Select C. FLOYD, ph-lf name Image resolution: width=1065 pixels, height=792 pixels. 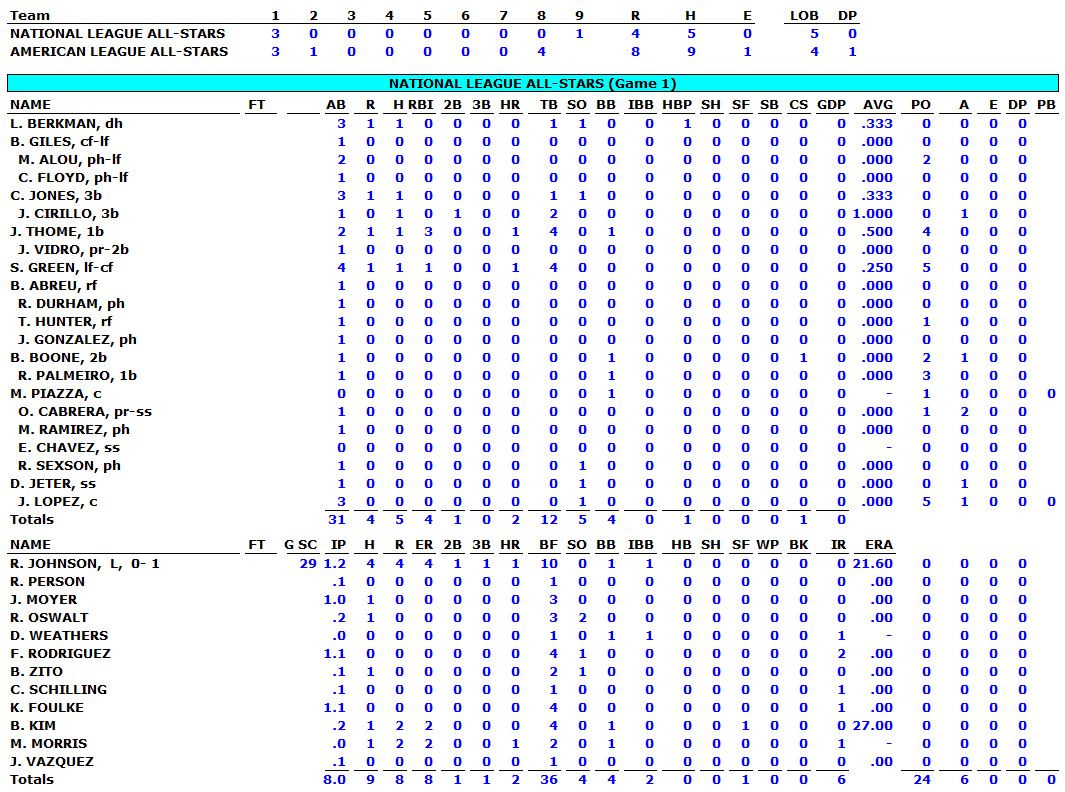click(x=73, y=177)
